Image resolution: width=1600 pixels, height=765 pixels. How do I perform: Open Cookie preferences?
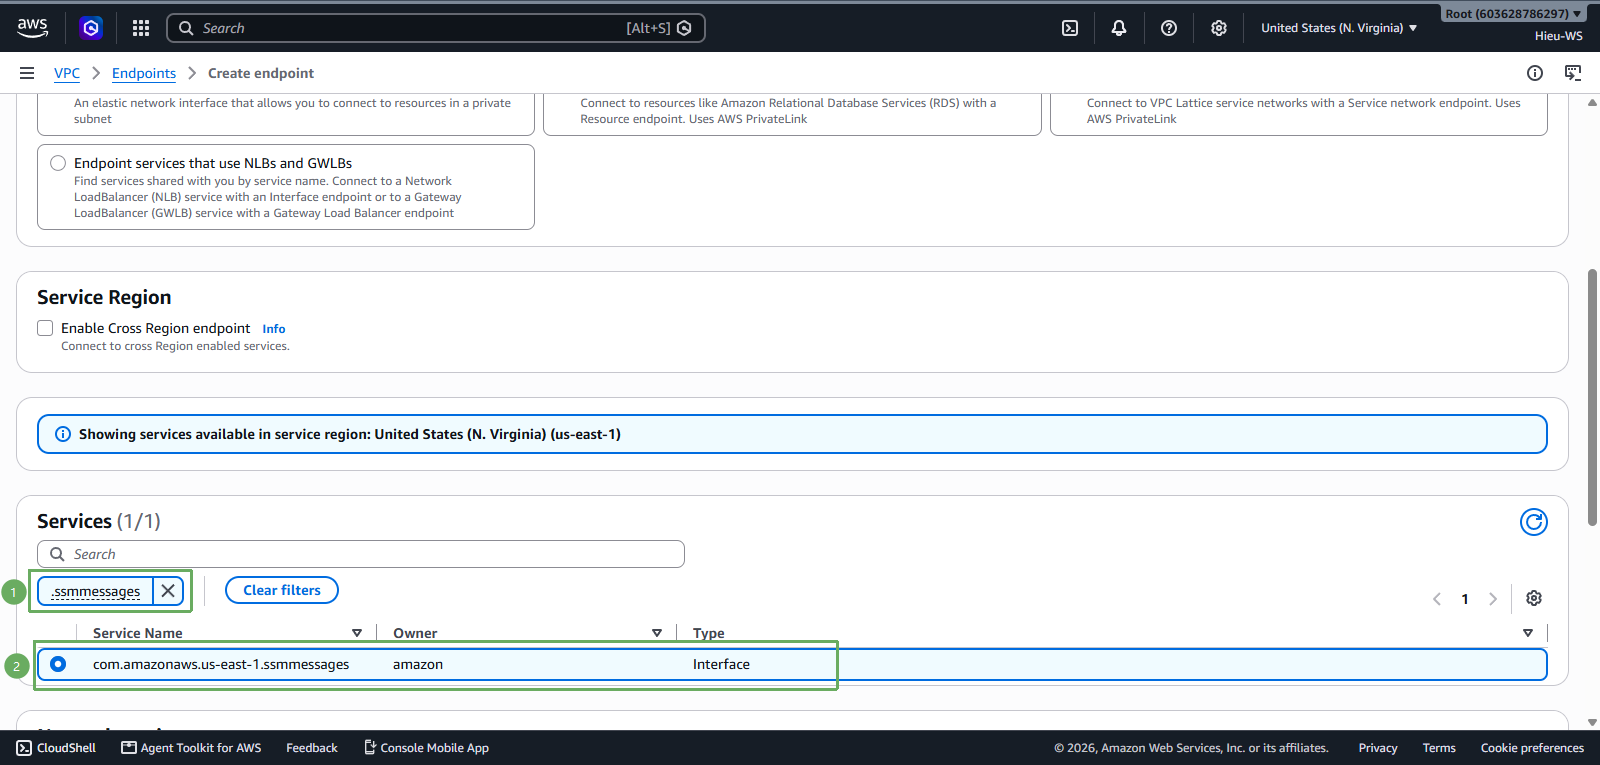[x=1532, y=748]
